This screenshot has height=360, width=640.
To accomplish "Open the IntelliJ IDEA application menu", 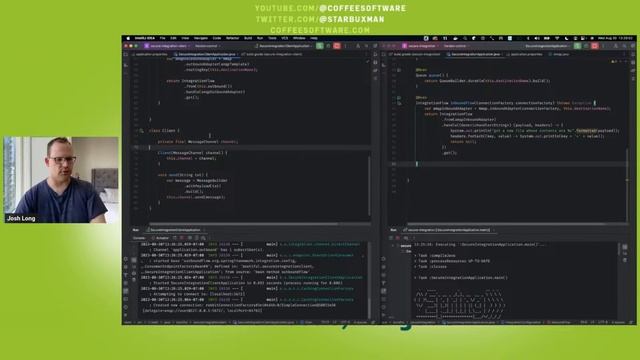I will (144, 38).
